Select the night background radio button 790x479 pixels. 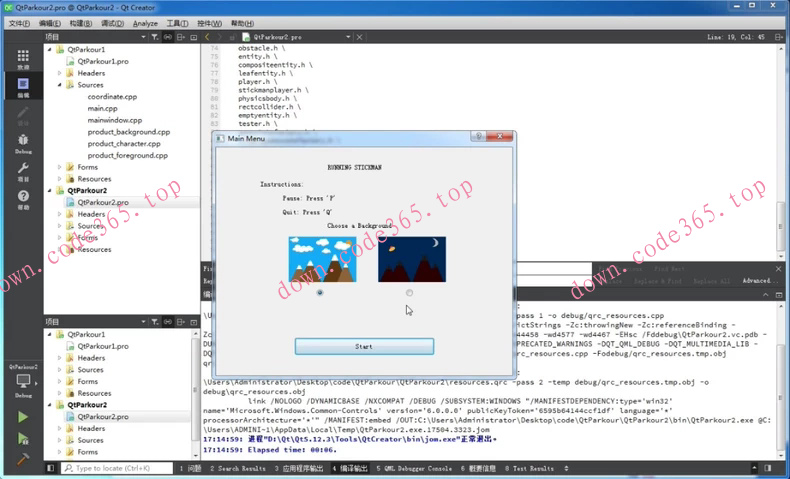click(410, 293)
